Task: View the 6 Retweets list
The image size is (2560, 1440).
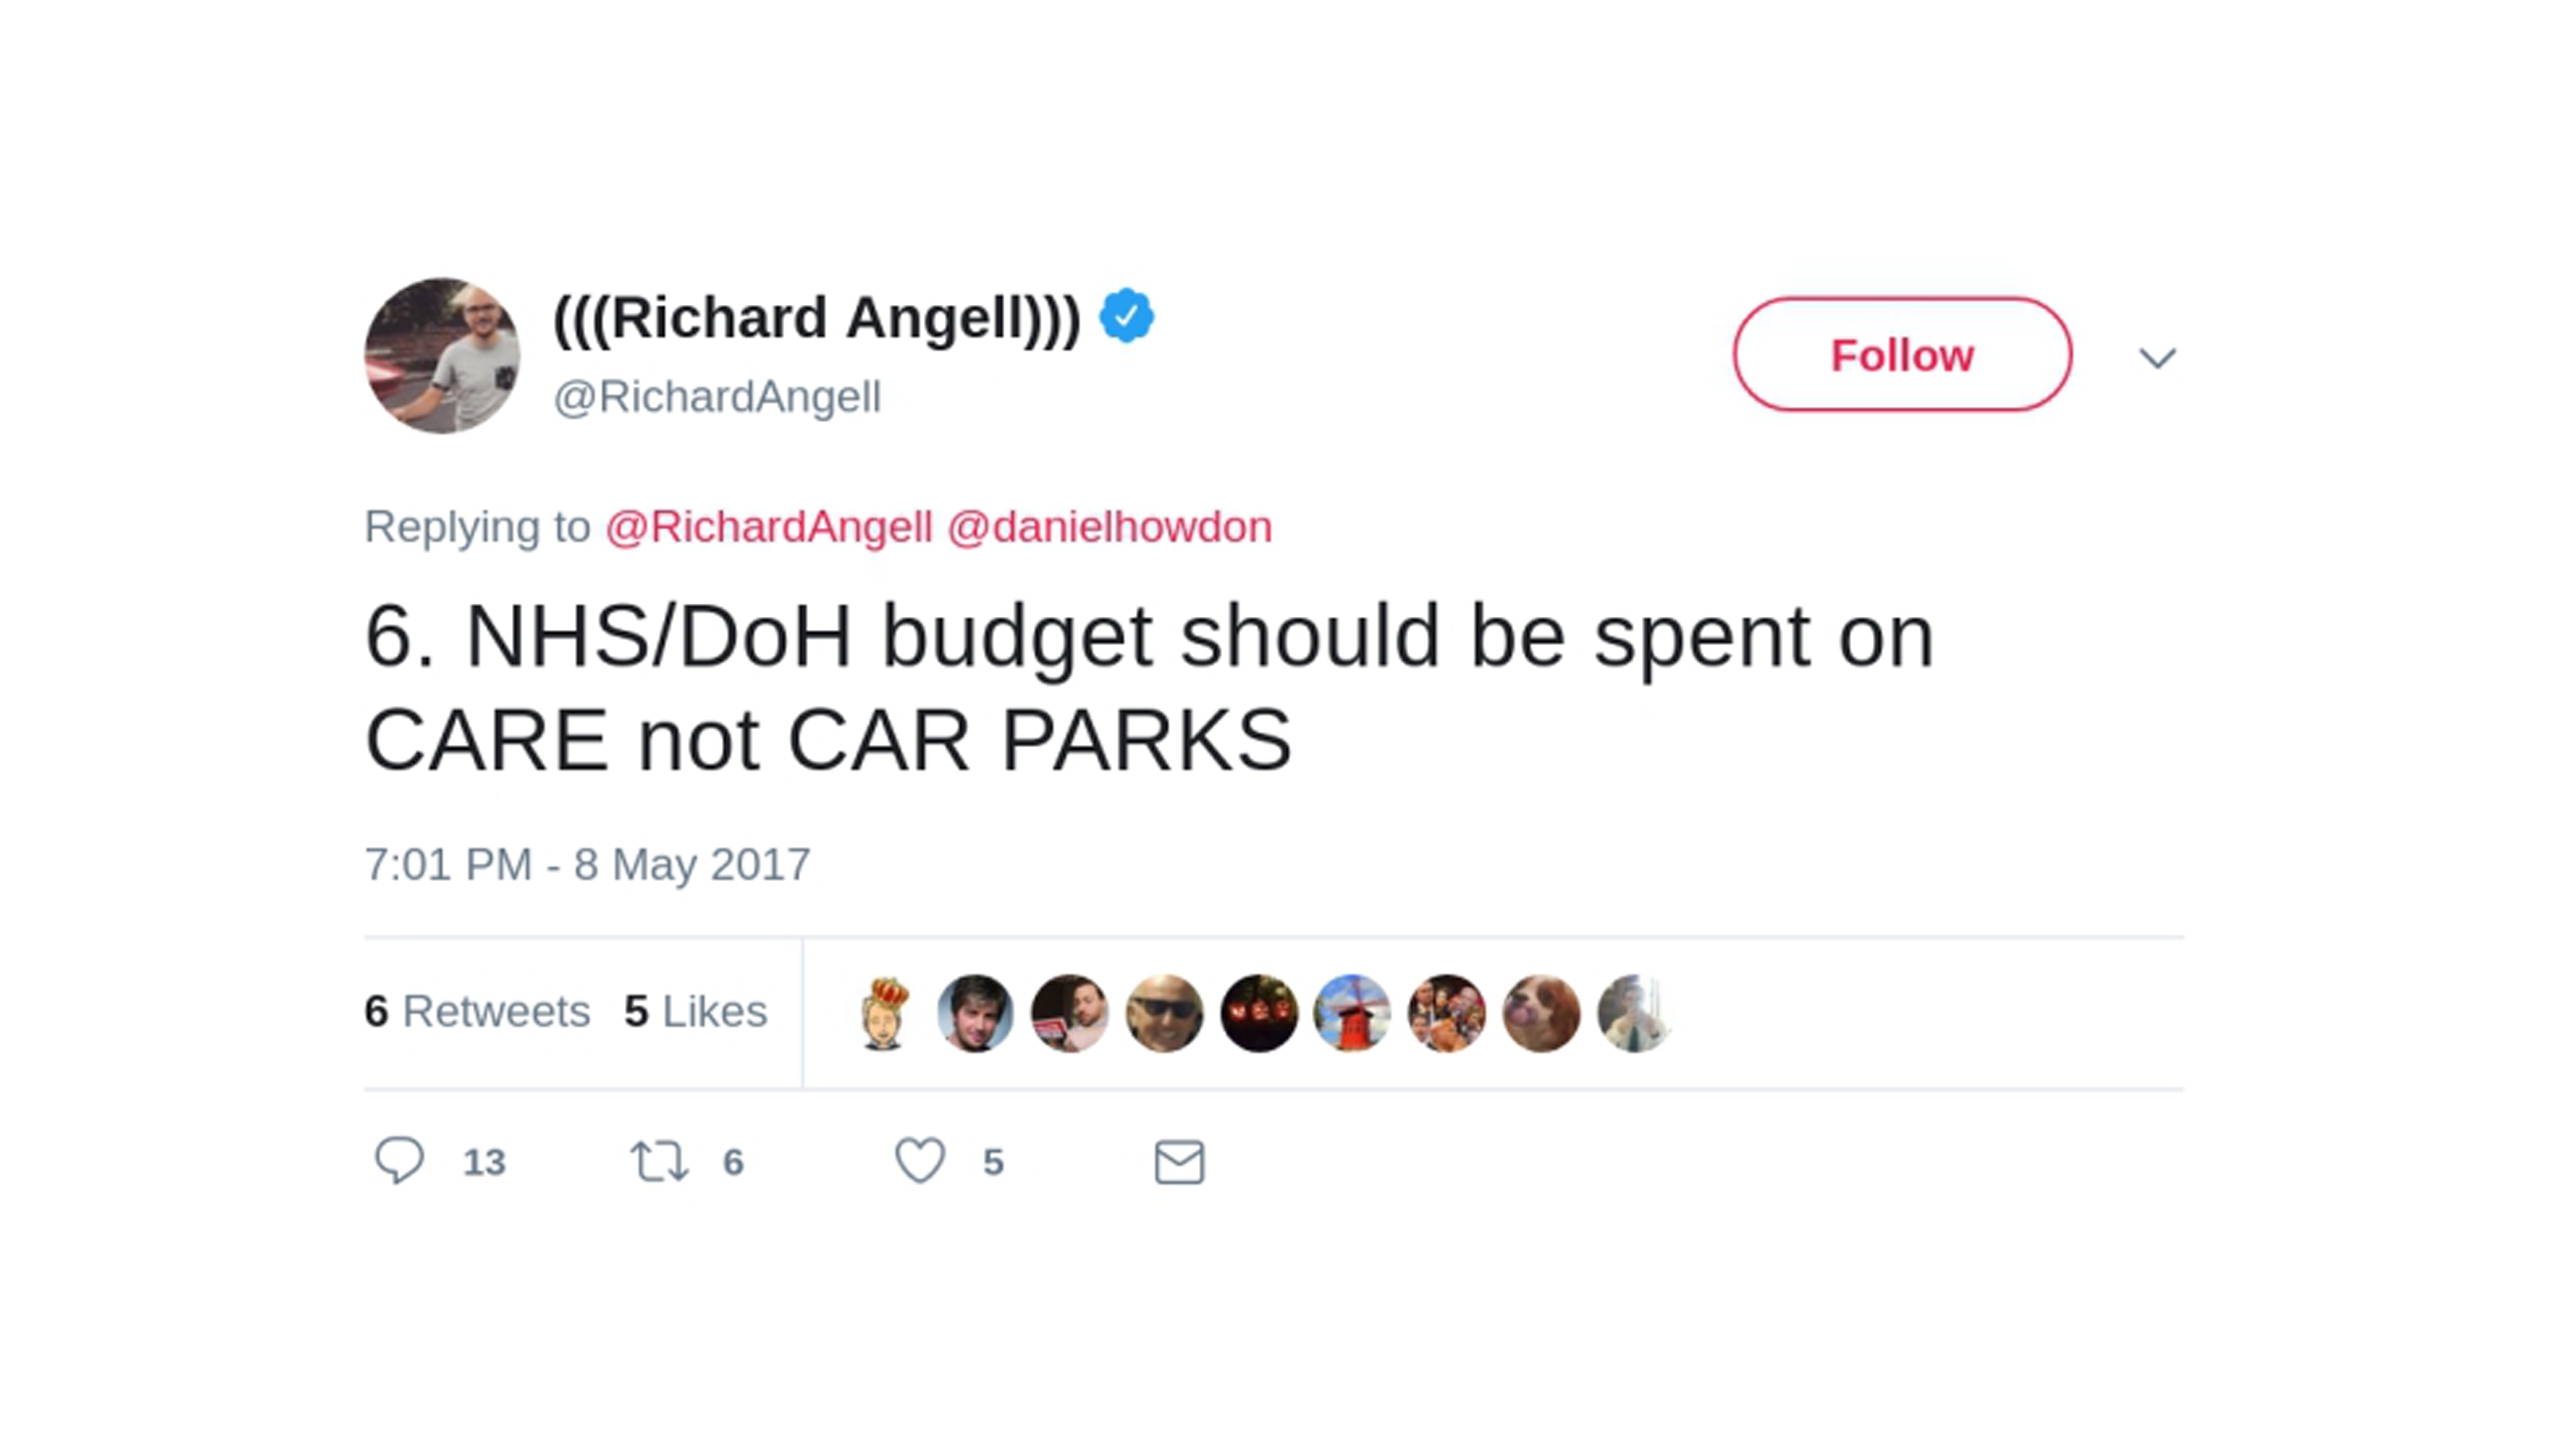Action: 477,1011
